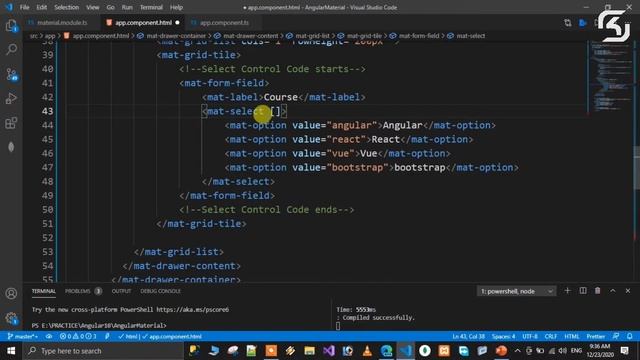Click the 'Course' label text on line 42
This screenshot has height=360, width=640.
coord(280,97)
